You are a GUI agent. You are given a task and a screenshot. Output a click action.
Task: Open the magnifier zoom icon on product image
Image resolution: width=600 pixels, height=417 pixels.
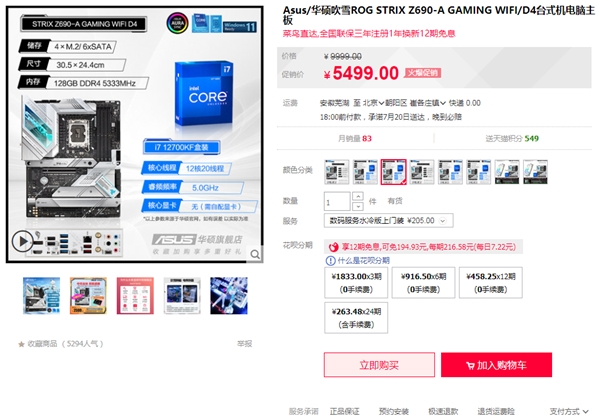255,254
